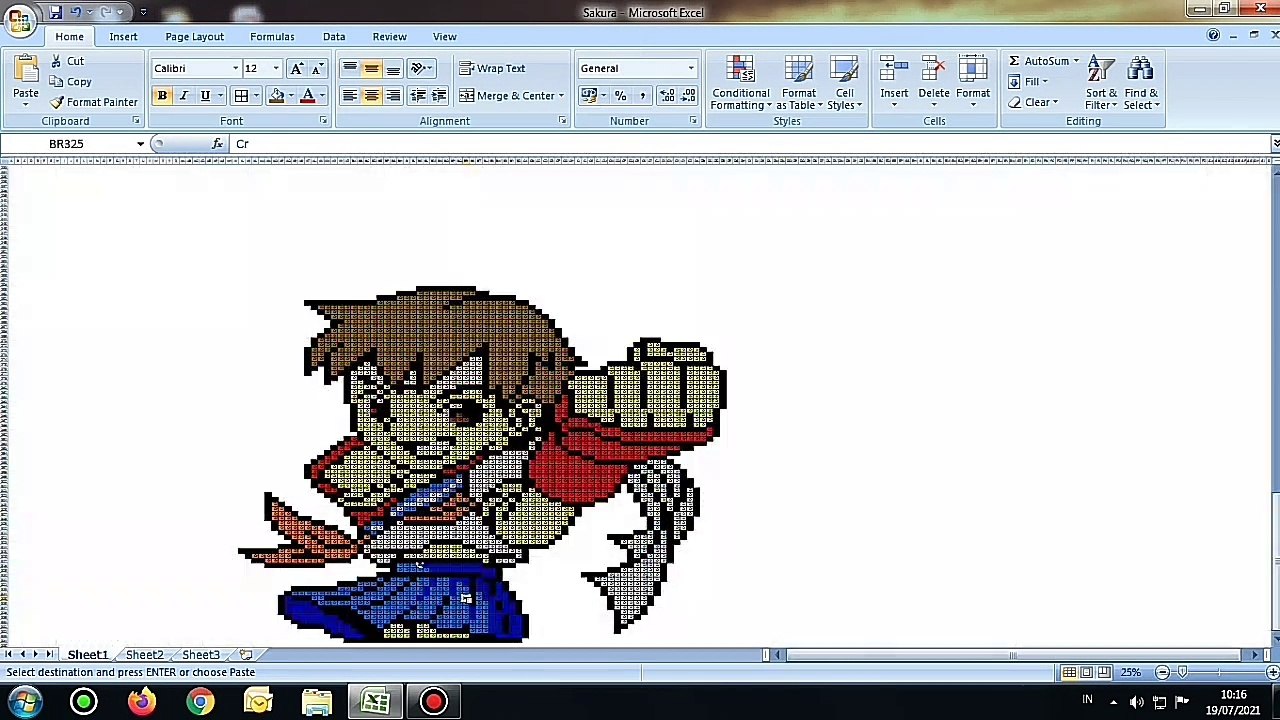Toggle Align Text Left
The image size is (1280, 720).
point(349,96)
